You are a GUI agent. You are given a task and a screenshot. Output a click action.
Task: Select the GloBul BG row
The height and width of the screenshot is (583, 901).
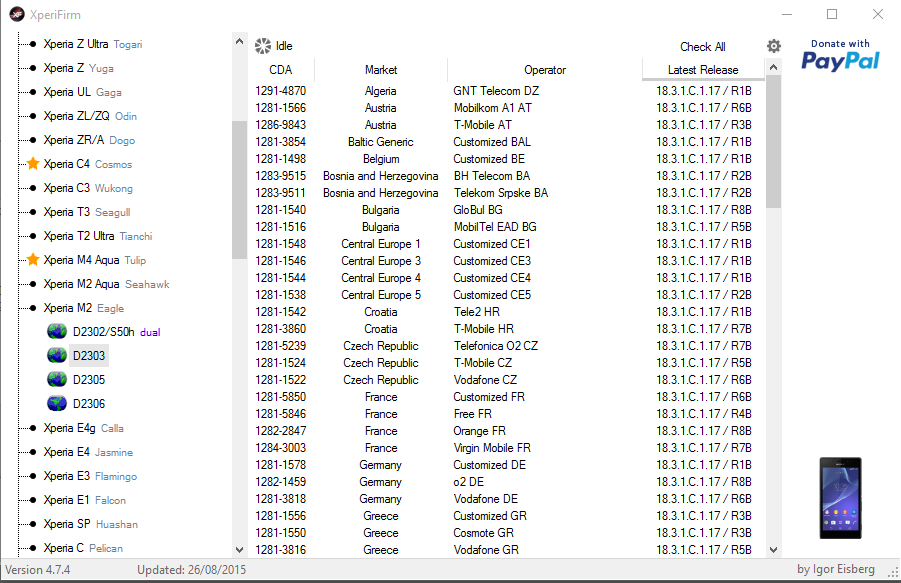click(x=507, y=210)
